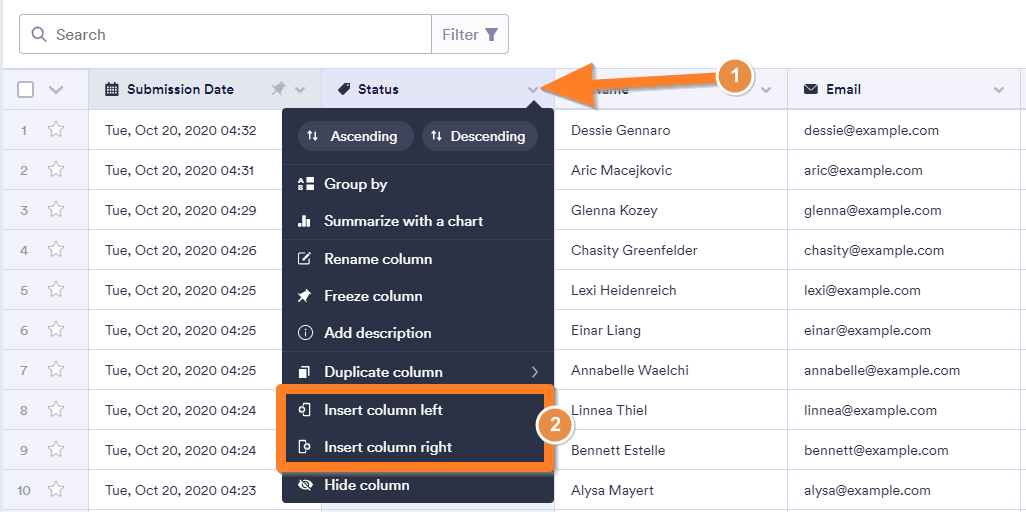This screenshot has height=512, width=1026.
Task: Open the Email column dropdown chevron
Action: pos(999,90)
